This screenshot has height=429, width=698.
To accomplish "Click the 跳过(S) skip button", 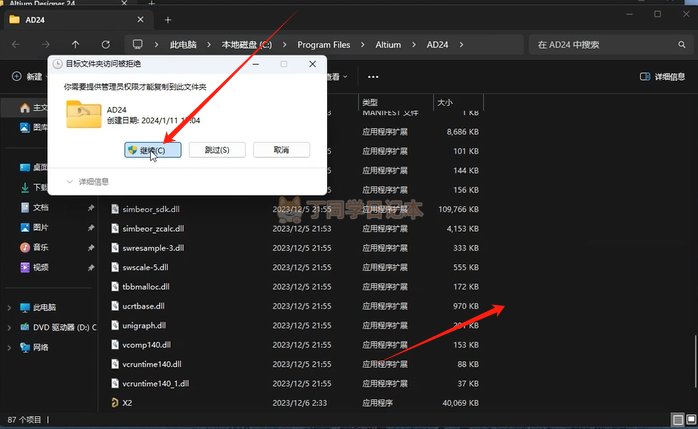I will pyautogui.click(x=217, y=150).
